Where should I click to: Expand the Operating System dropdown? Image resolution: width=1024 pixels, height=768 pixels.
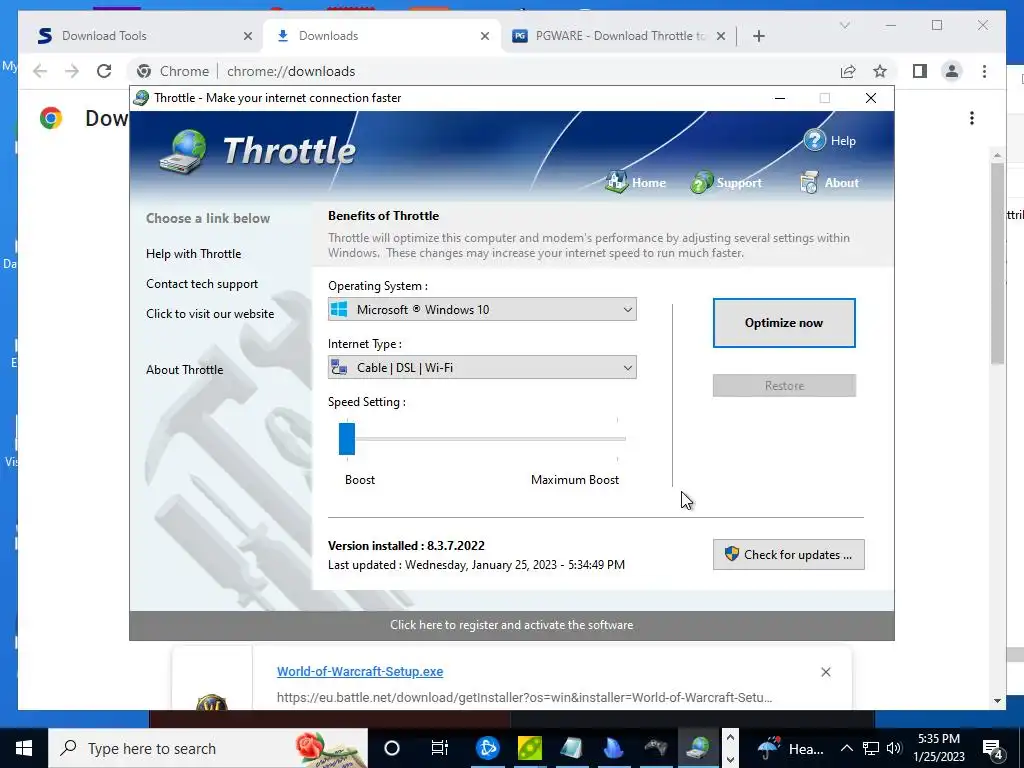pos(482,310)
